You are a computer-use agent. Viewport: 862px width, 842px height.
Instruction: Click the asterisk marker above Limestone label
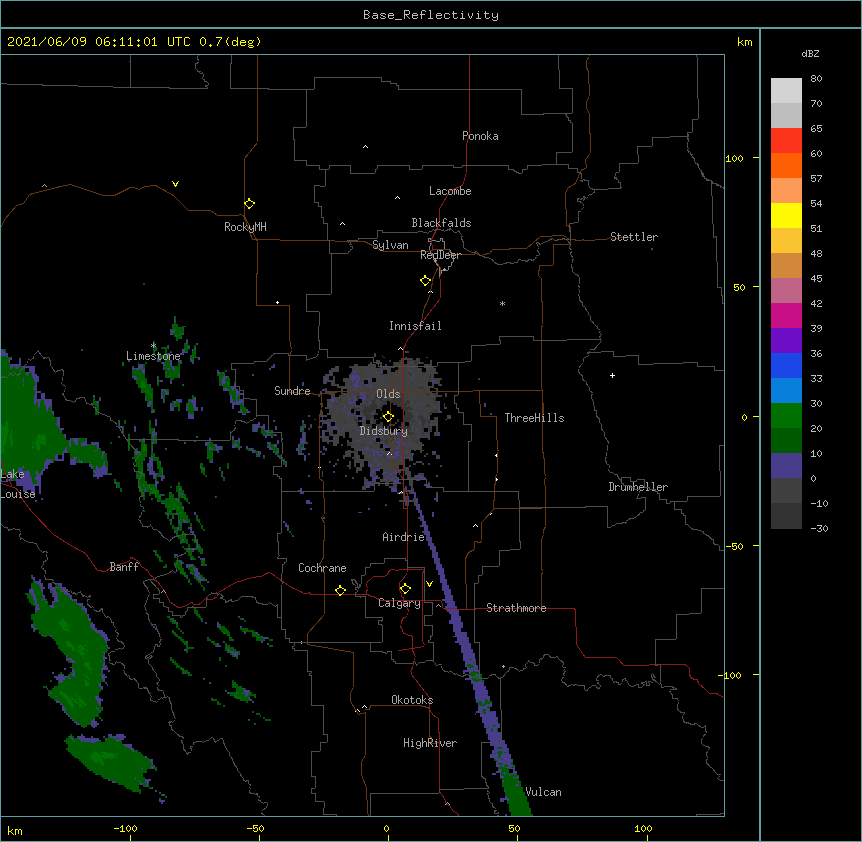153,346
